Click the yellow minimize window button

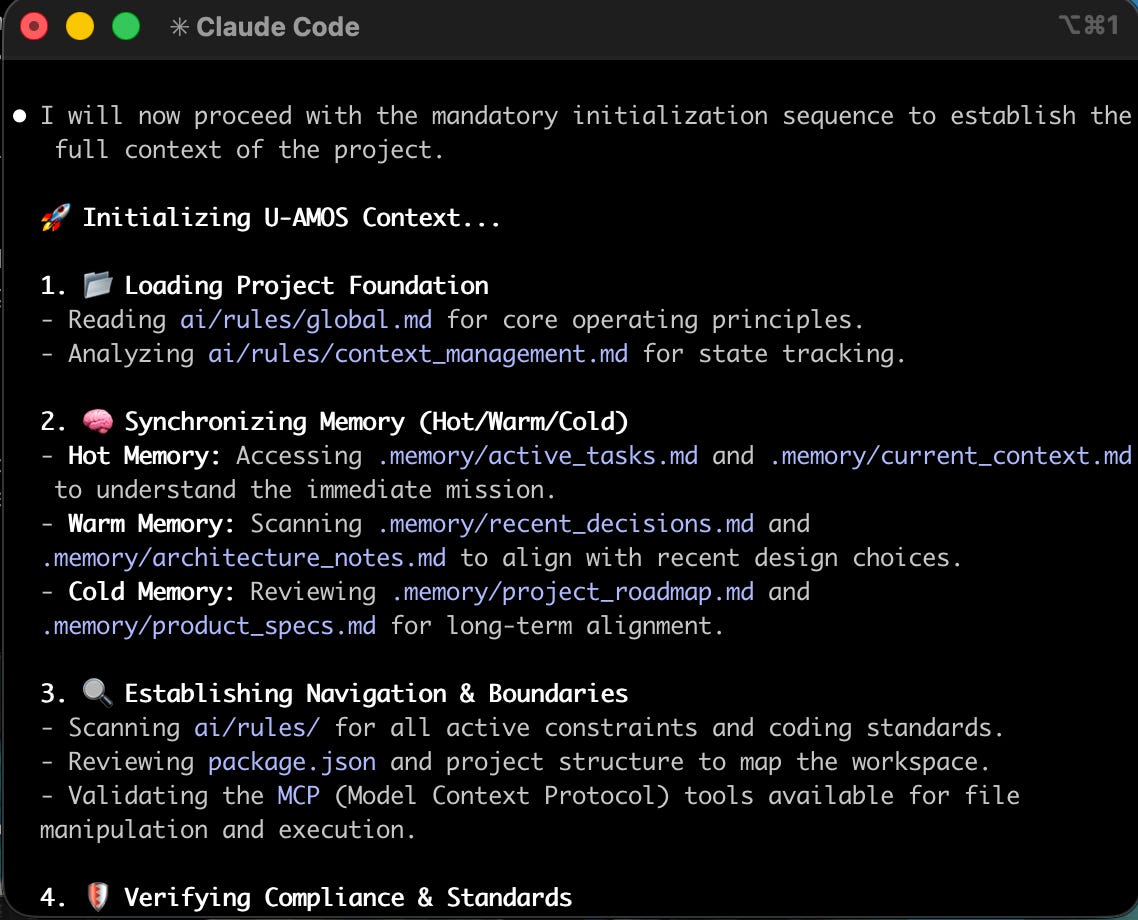point(80,27)
